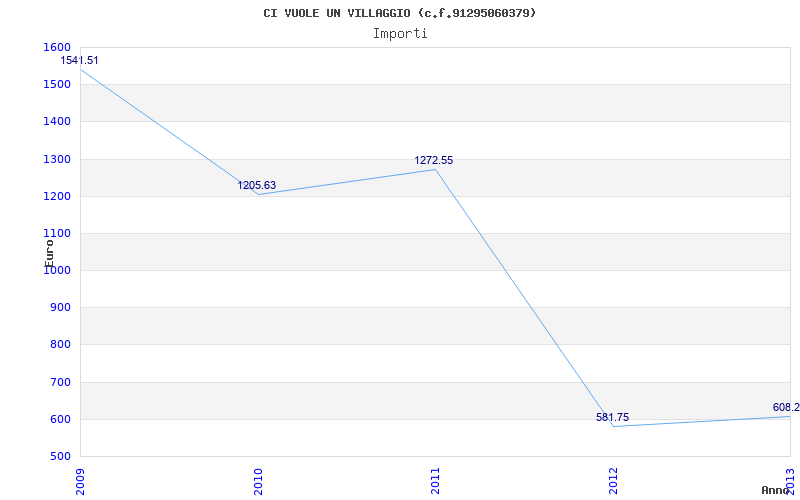
Task: Click the 2012 x-axis label
Action: pyautogui.click(x=613, y=481)
